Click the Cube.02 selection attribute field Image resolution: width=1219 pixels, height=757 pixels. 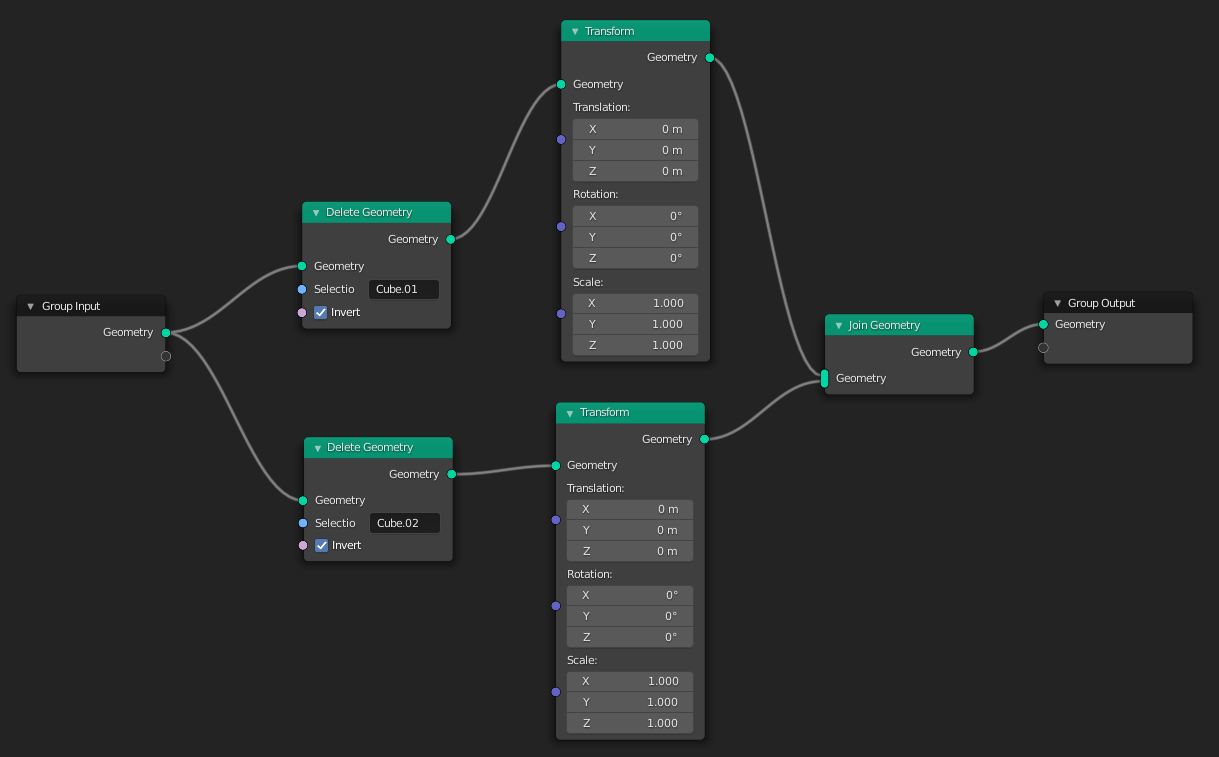pos(405,523)
